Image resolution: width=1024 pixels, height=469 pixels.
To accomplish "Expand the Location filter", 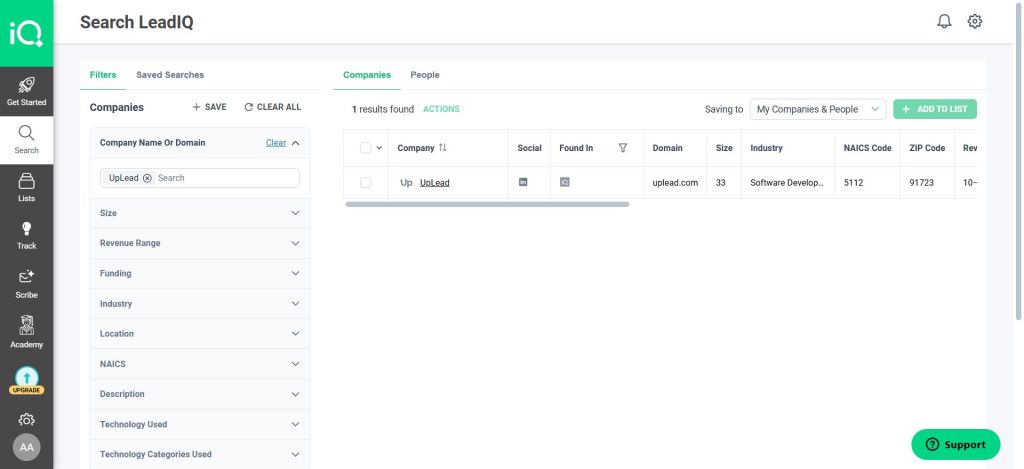I will (200, 334).
